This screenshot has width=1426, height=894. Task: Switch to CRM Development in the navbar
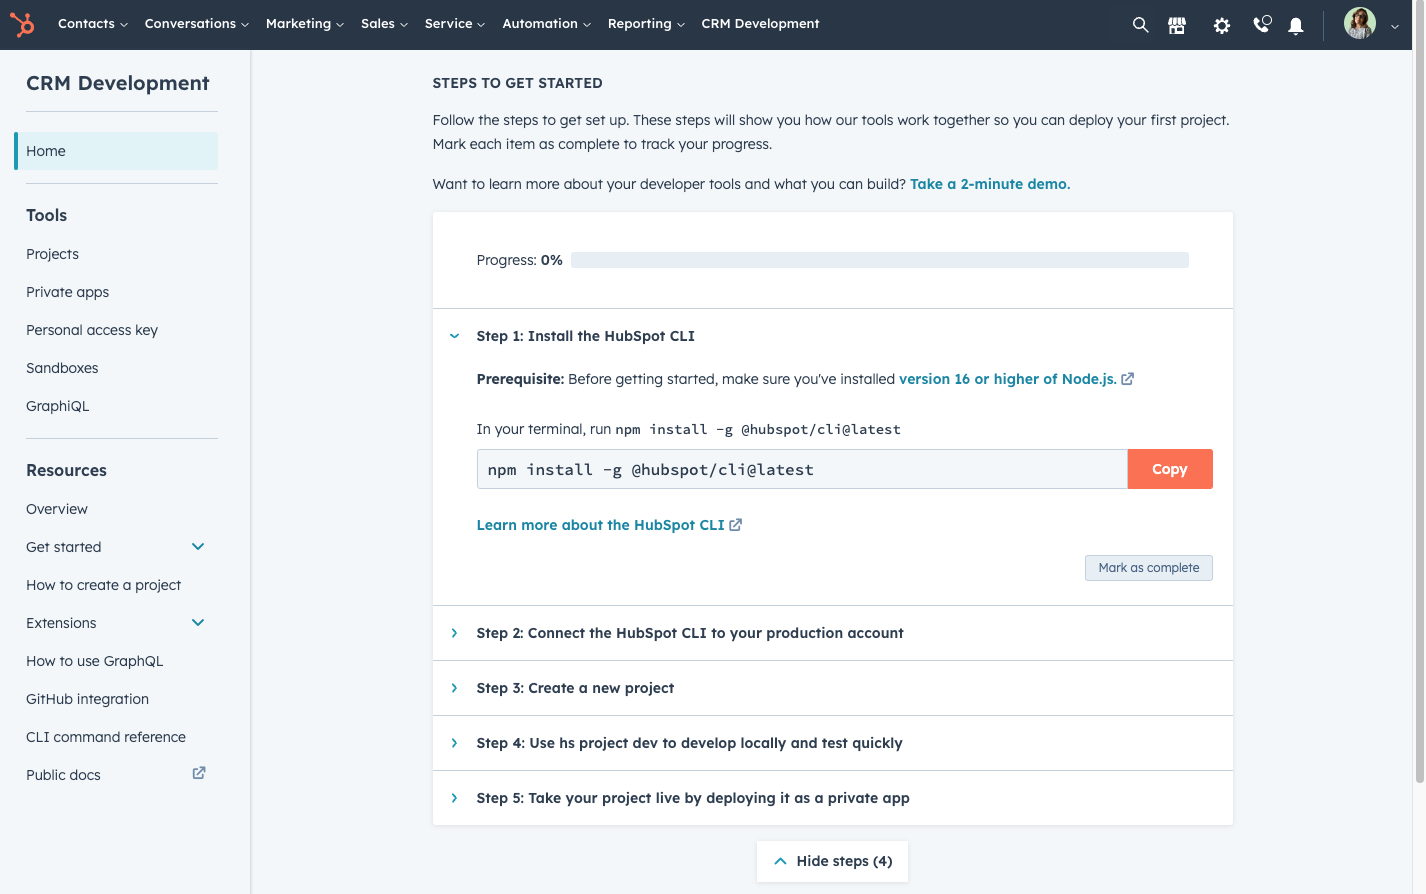(x=760, y=23)
